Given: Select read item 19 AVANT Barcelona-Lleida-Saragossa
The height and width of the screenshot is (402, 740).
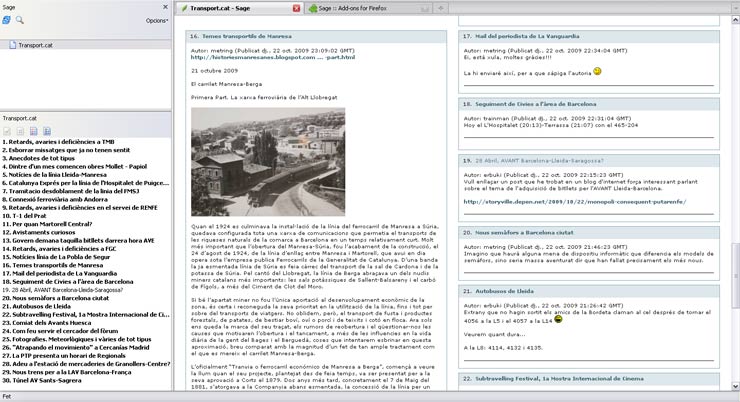Looking at the screenshot, I should tap(62, 290).
